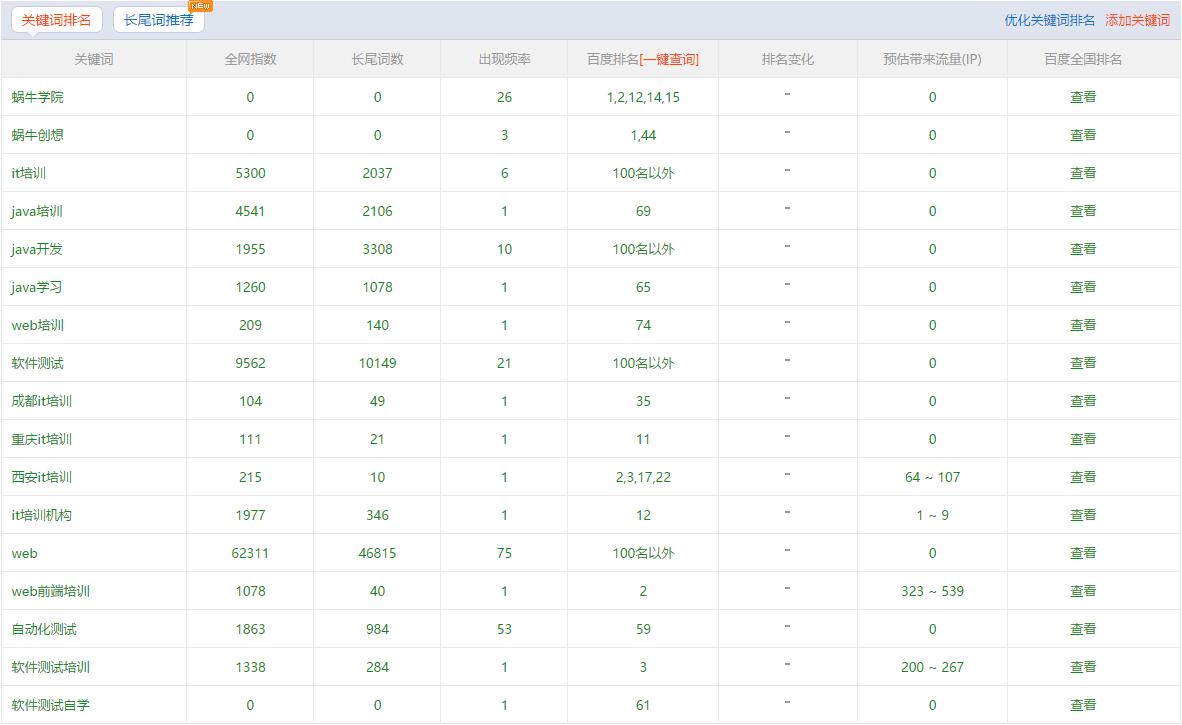Click the web前端培训 keyword
The image size is (1182, 725).
point(51,591)
